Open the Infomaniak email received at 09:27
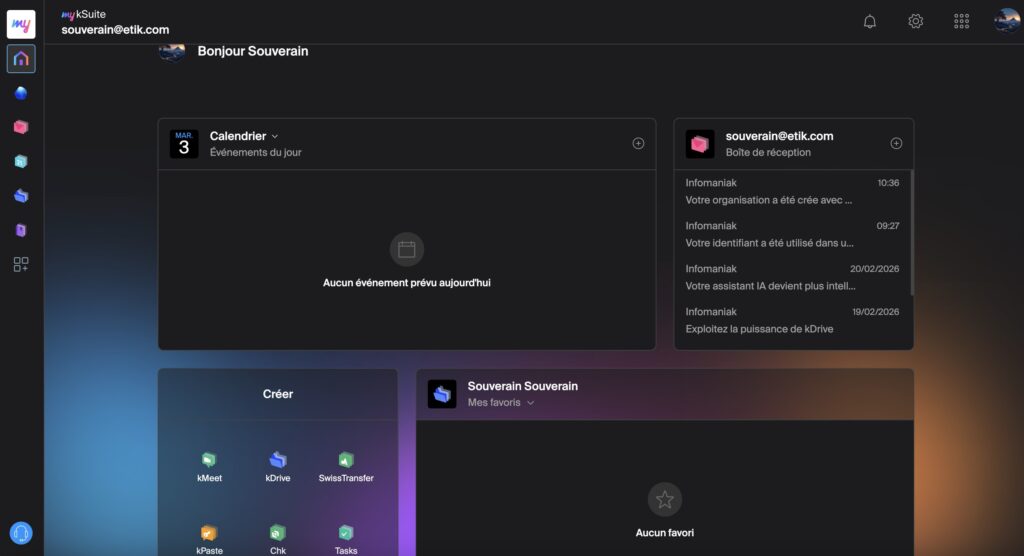This screenshot has width=1024, height=556. pos(792,234)
